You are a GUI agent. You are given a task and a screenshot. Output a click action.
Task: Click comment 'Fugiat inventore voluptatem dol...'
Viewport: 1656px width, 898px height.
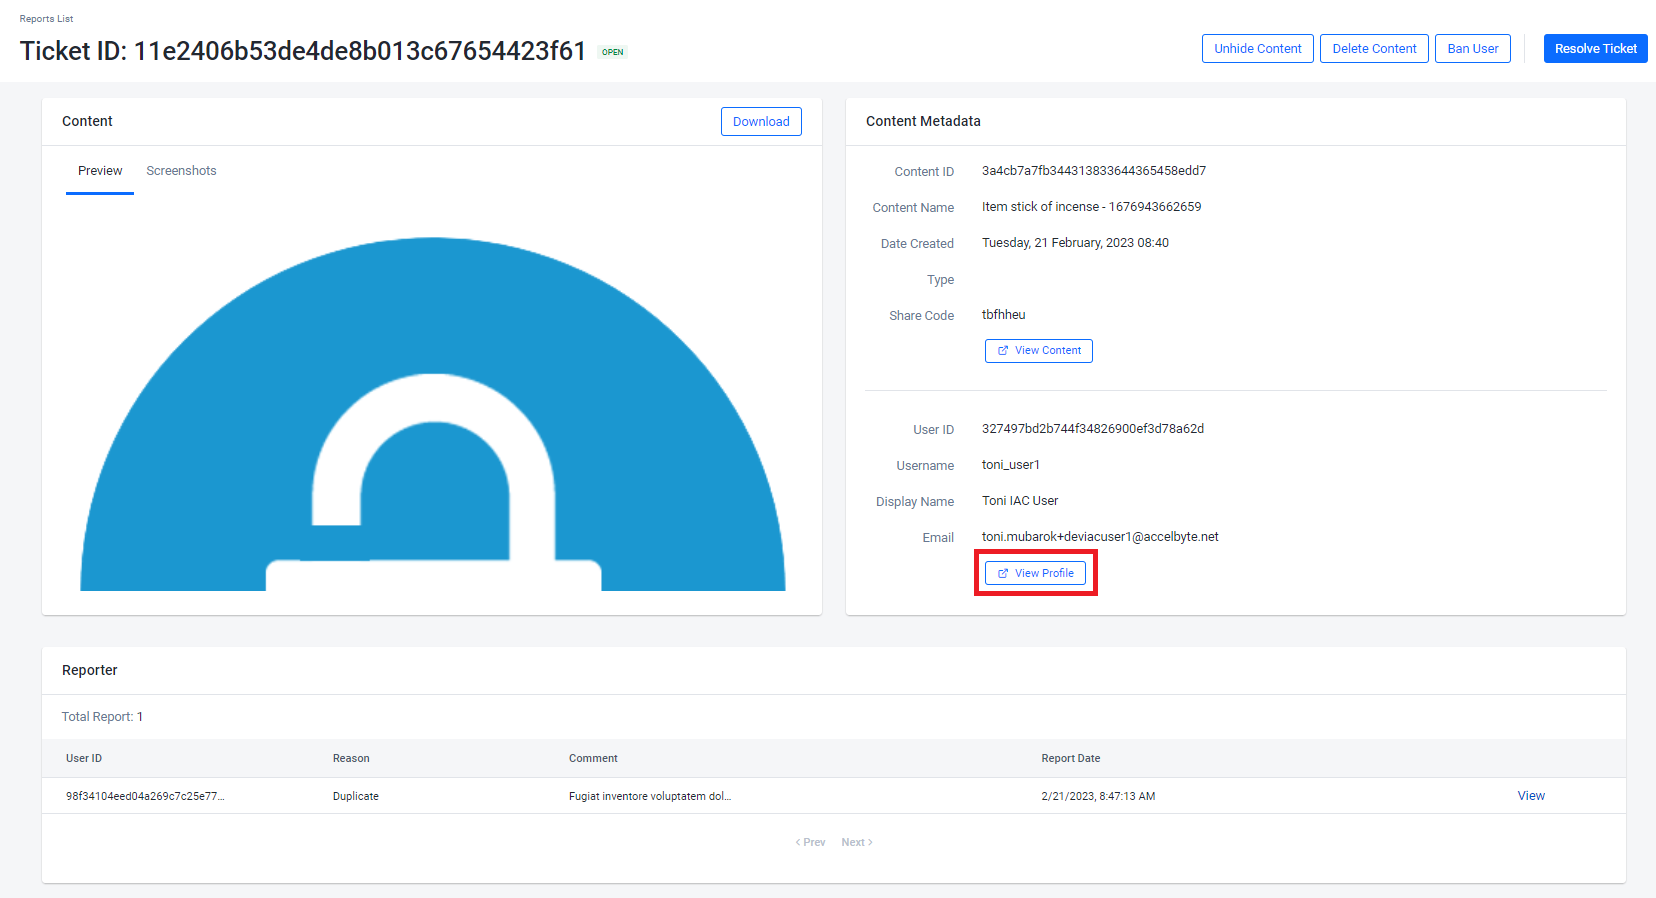[650, 797]
